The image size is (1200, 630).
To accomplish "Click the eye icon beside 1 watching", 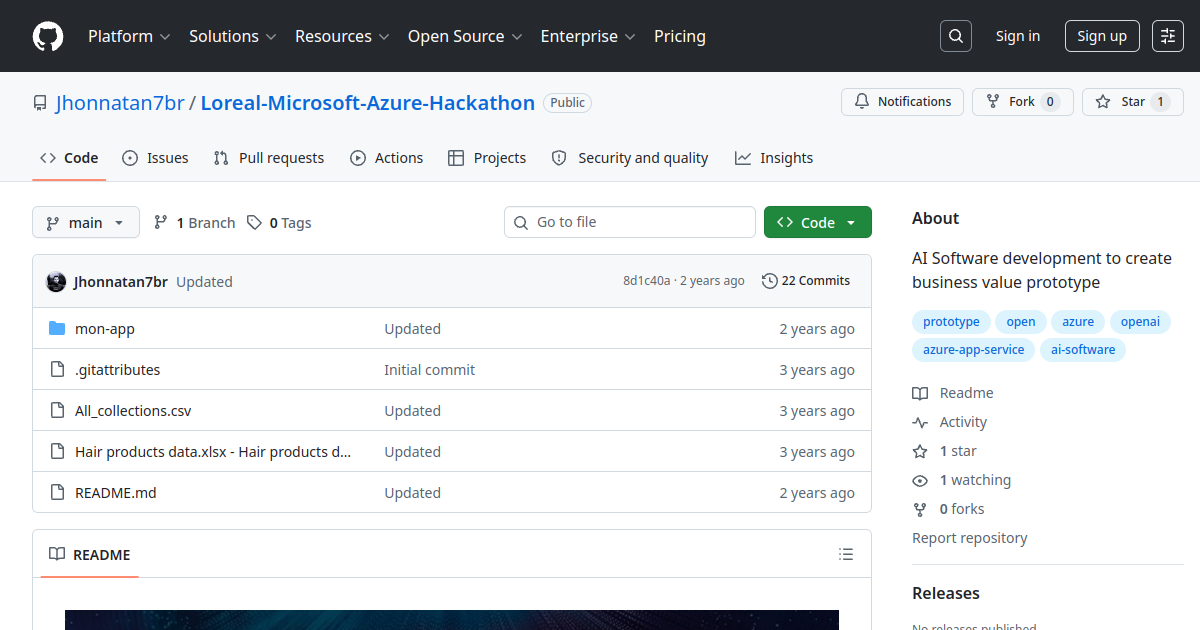I will [920, 480].
